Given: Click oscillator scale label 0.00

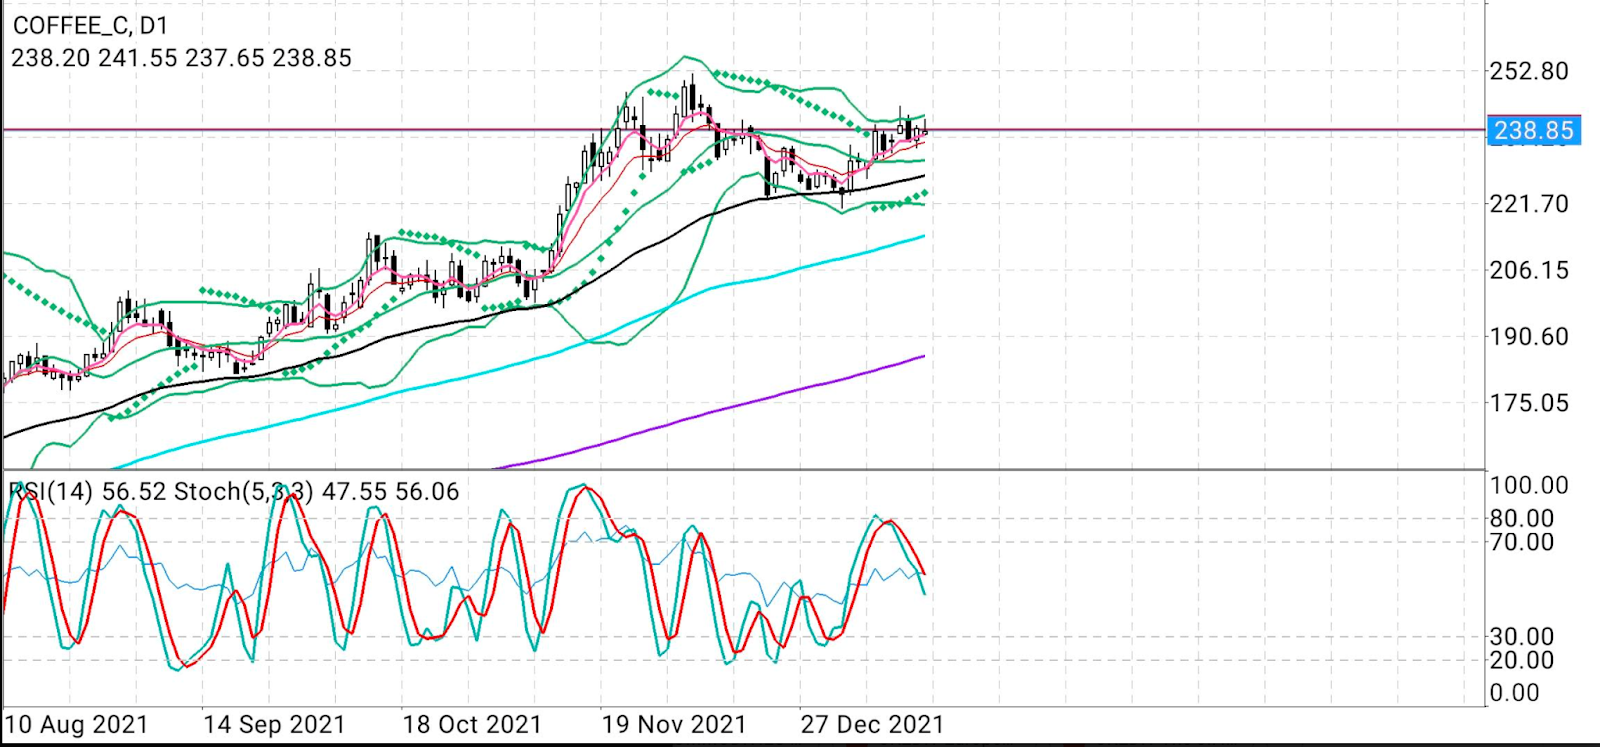Looking at the screenshot, I should (x=1515, y=693).
